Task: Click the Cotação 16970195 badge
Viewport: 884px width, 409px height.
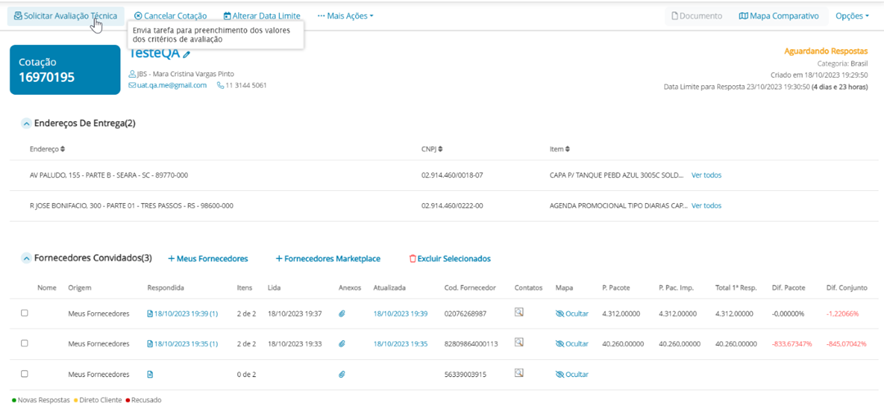Action: 65,70
